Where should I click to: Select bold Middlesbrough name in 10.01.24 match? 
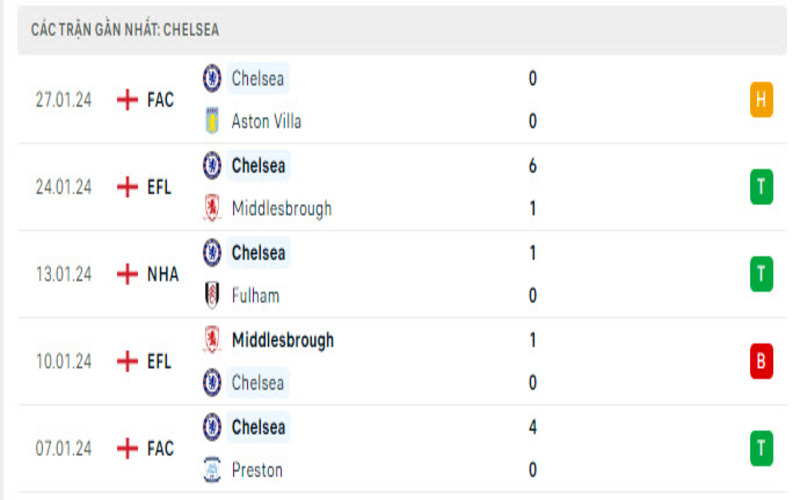coord(282,340)
